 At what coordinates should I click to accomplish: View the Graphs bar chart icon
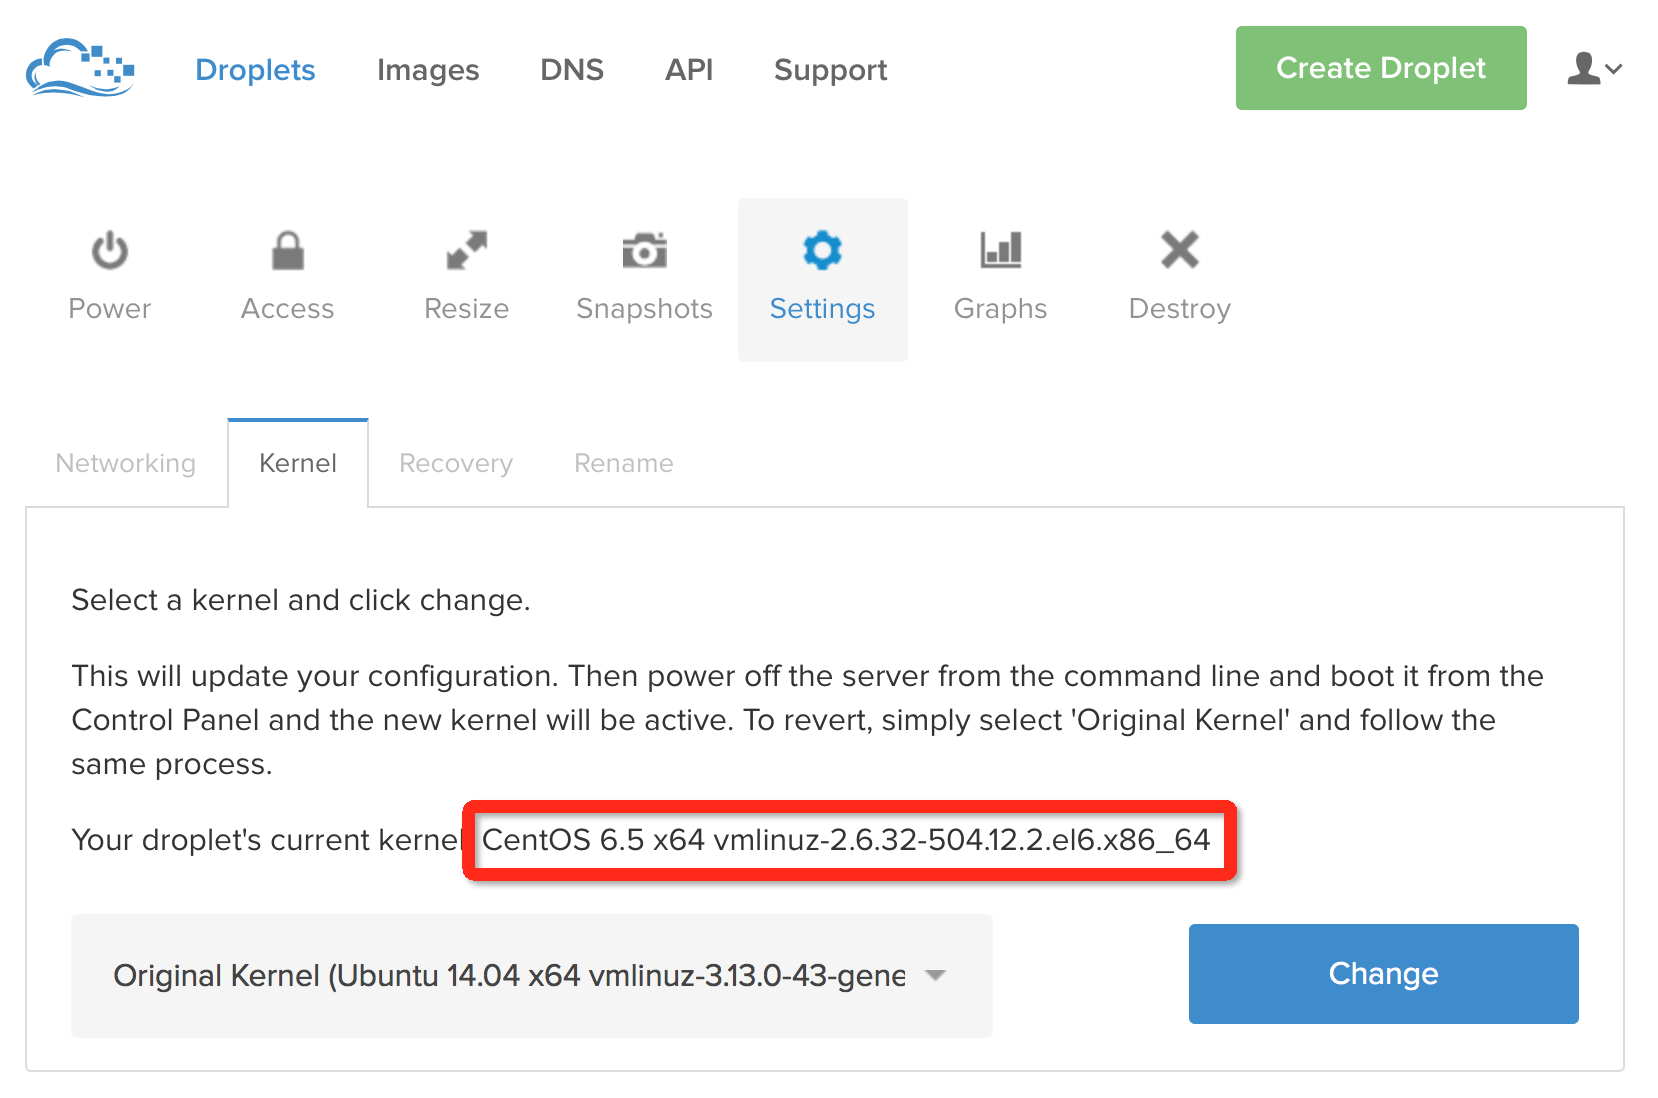click(1000, 250)
